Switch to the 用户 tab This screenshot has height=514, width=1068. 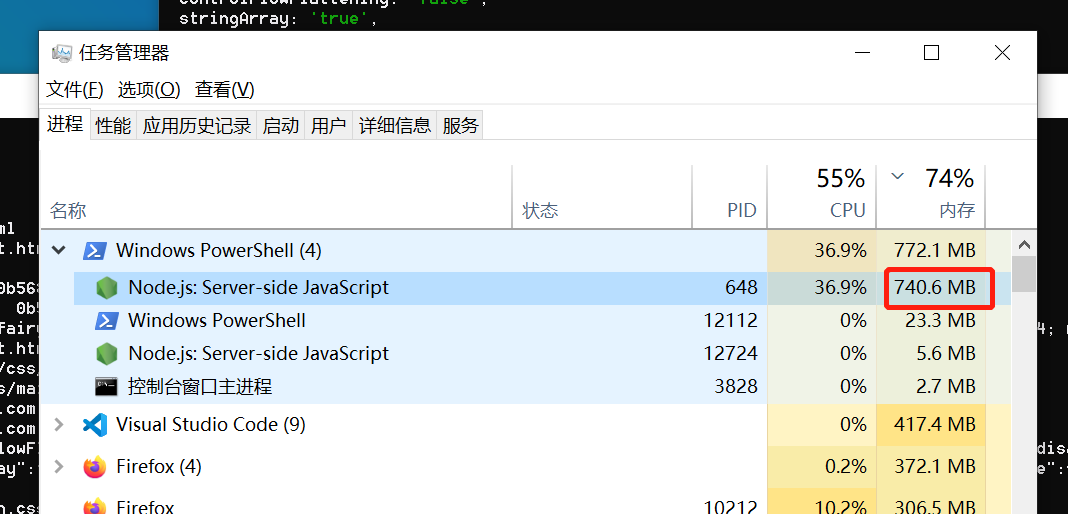[328, 125]
